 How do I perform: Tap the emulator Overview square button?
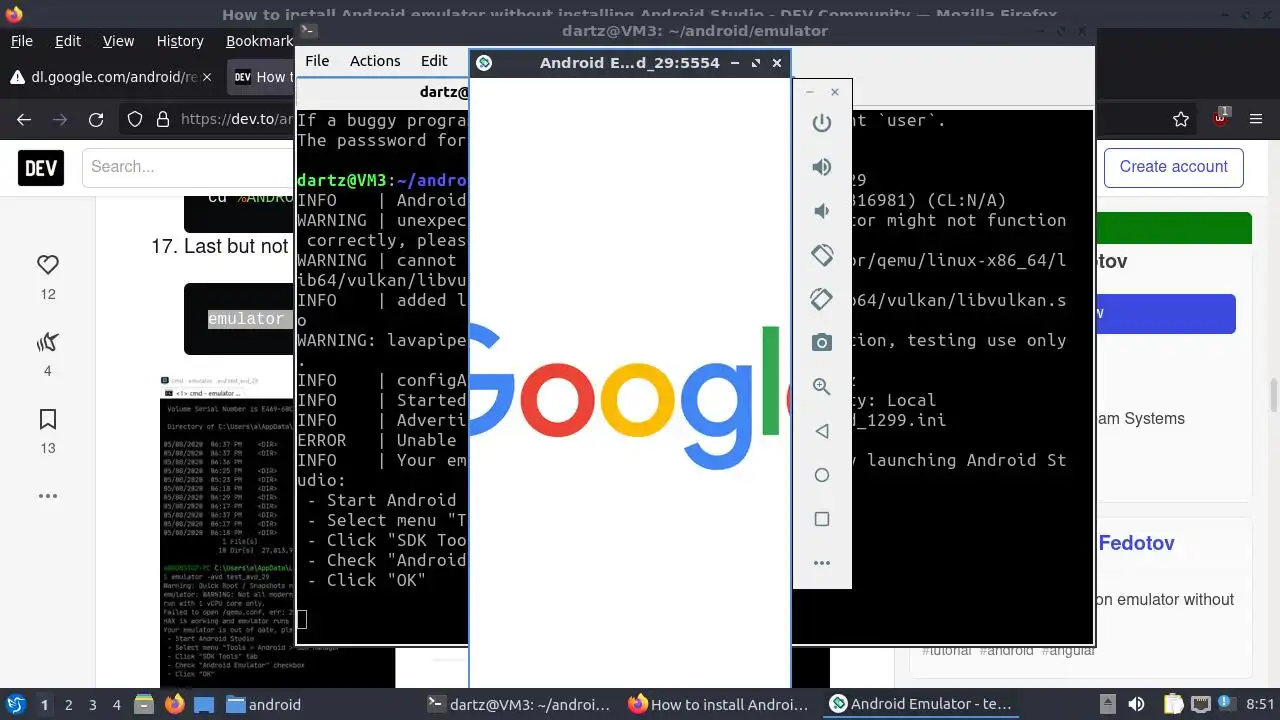click(822, 519)
